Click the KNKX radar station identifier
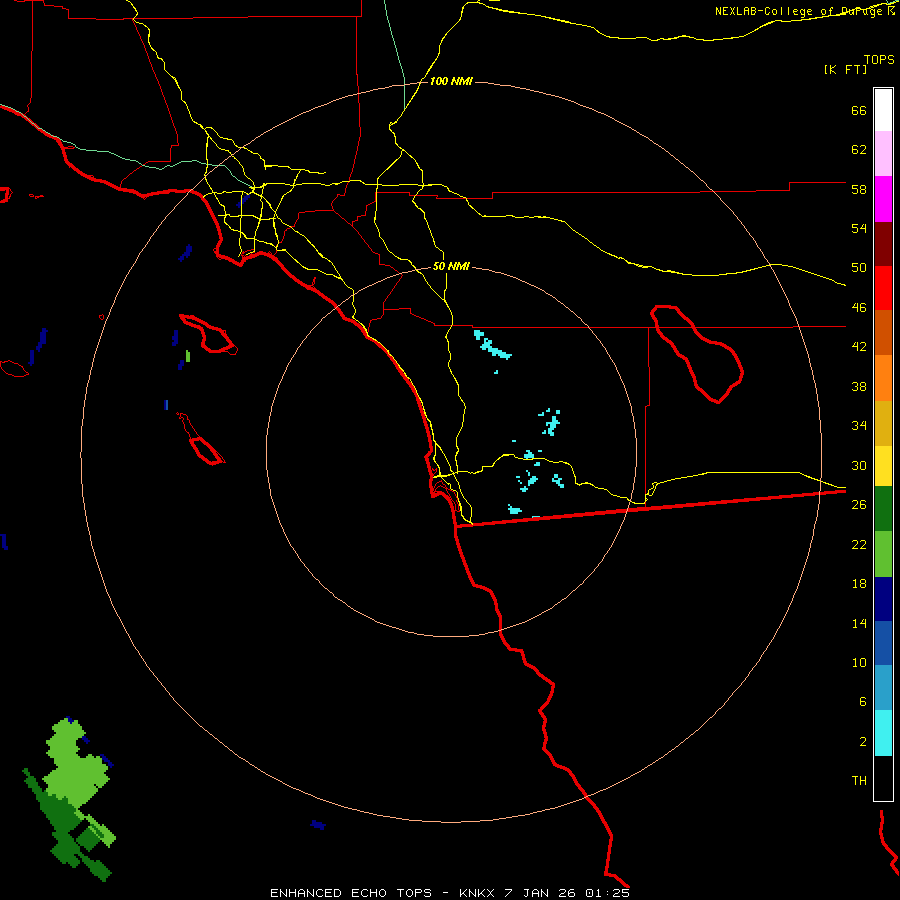 tap(478, 893)
